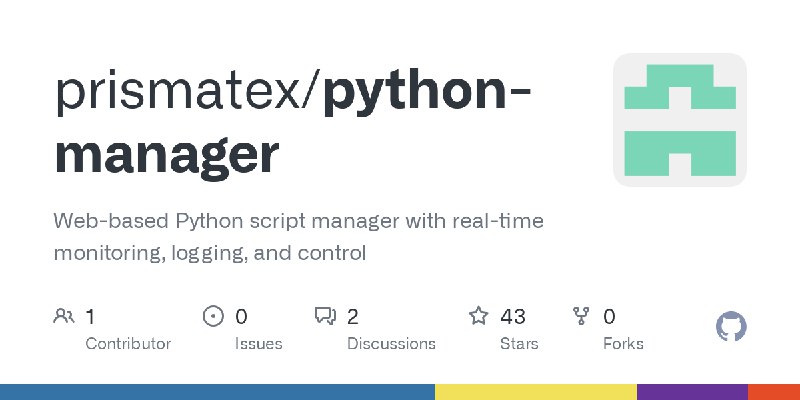Click the blue language bar segment
This screenshot has width=800, height=400.
click(217, 392)
